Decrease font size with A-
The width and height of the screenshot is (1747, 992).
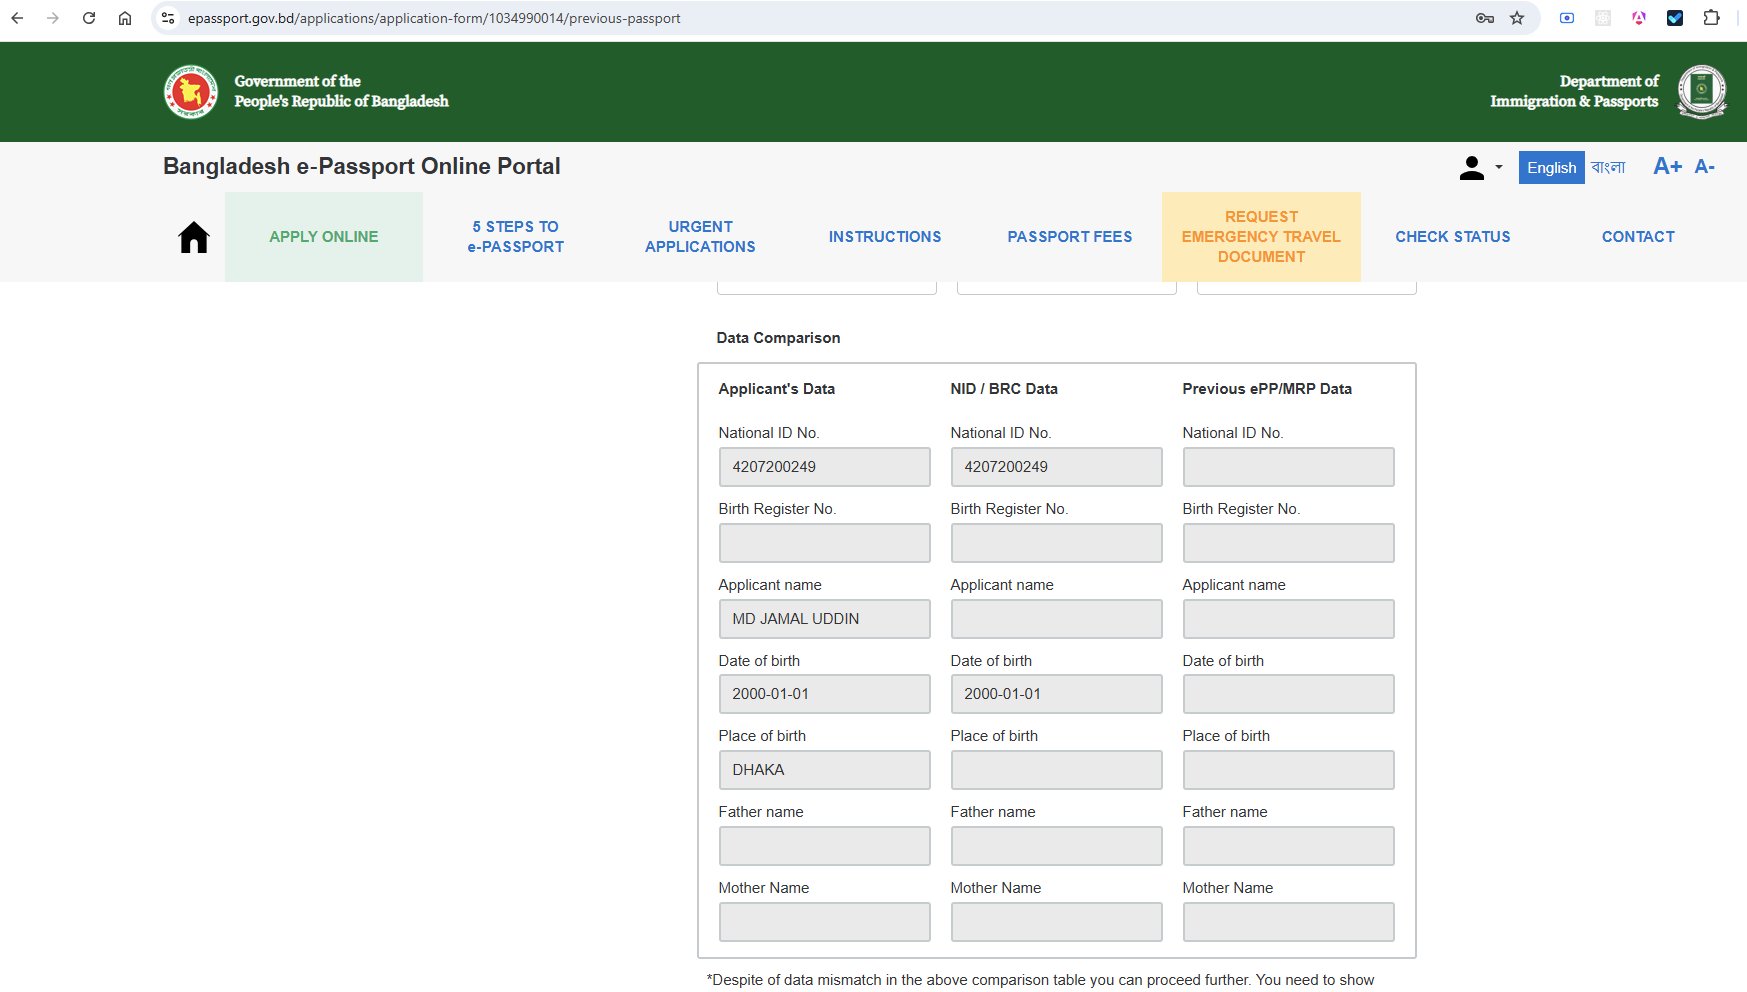1705,167
